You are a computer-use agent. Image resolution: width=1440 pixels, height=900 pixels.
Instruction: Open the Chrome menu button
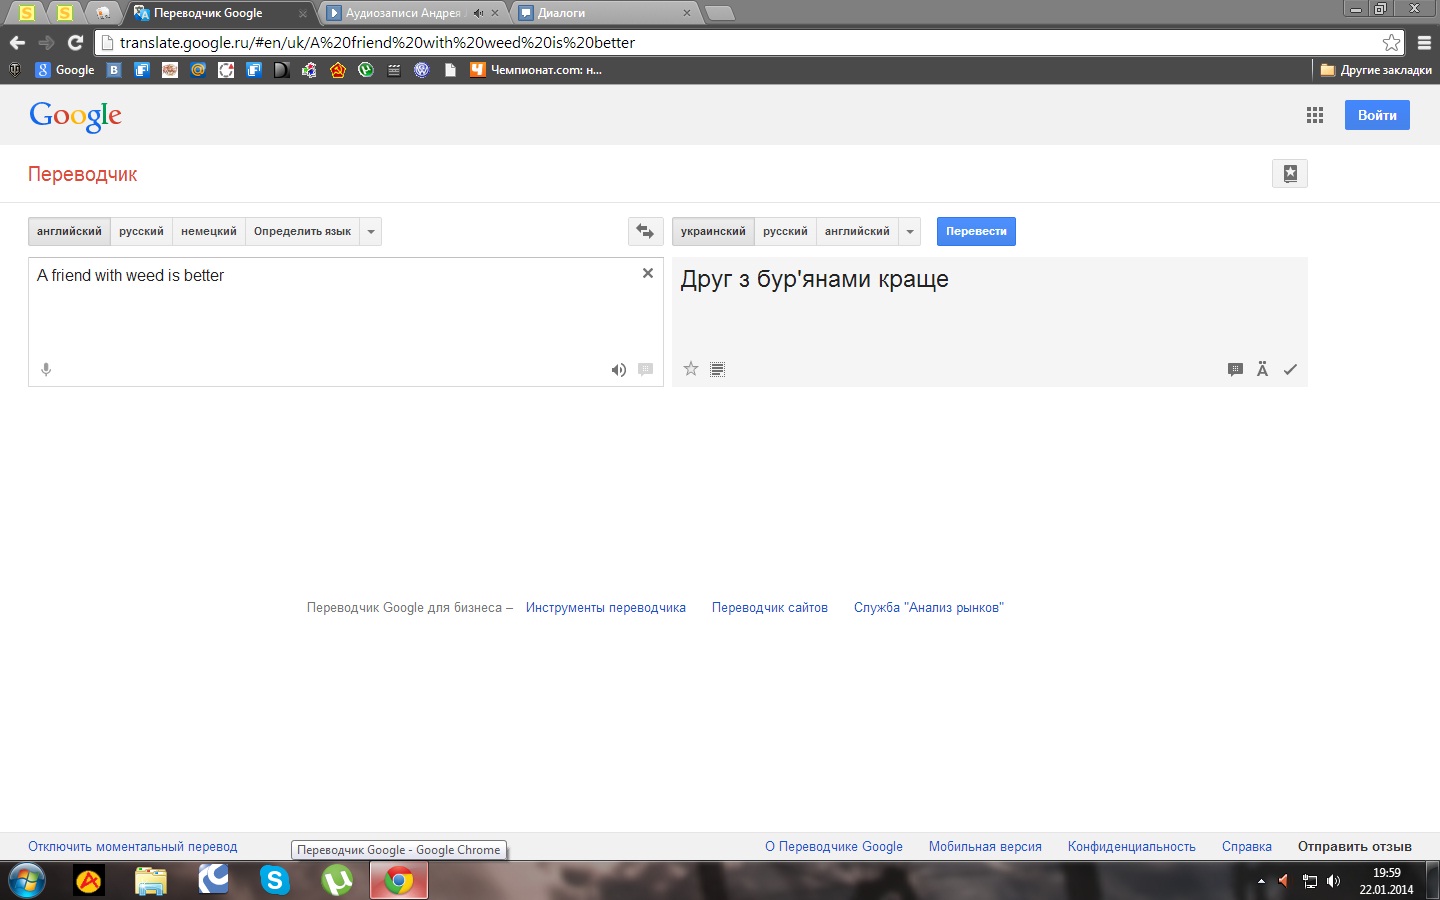click(x=1424, y=43)
